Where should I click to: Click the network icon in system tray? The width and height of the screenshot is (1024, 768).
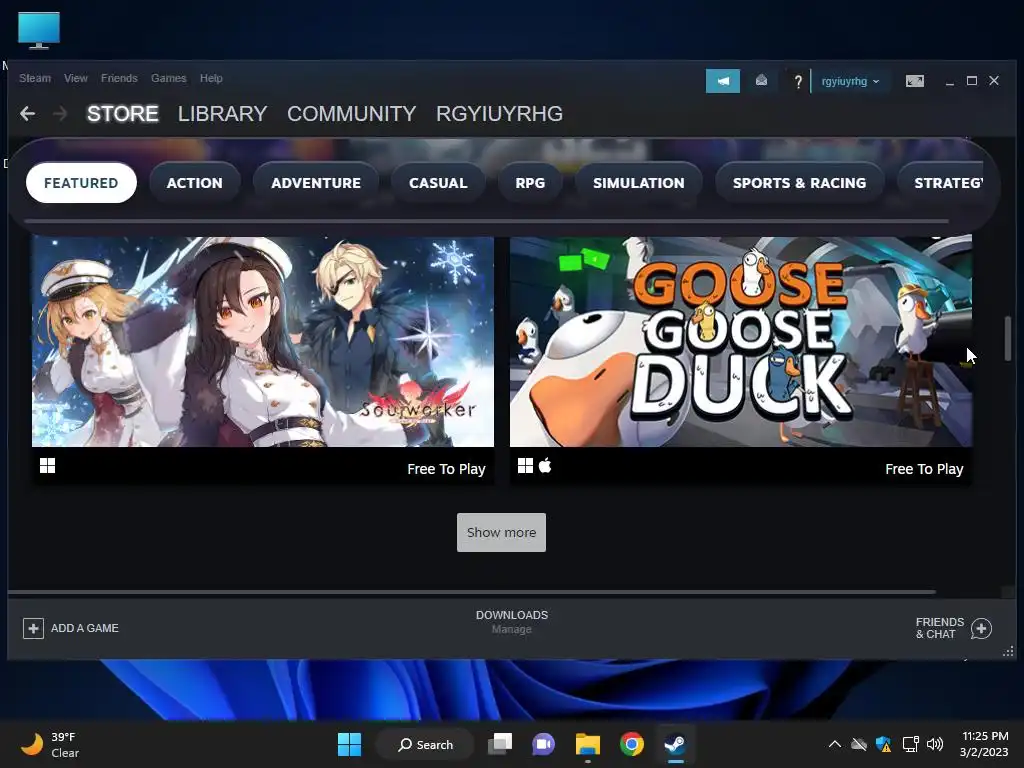point(910,744)
